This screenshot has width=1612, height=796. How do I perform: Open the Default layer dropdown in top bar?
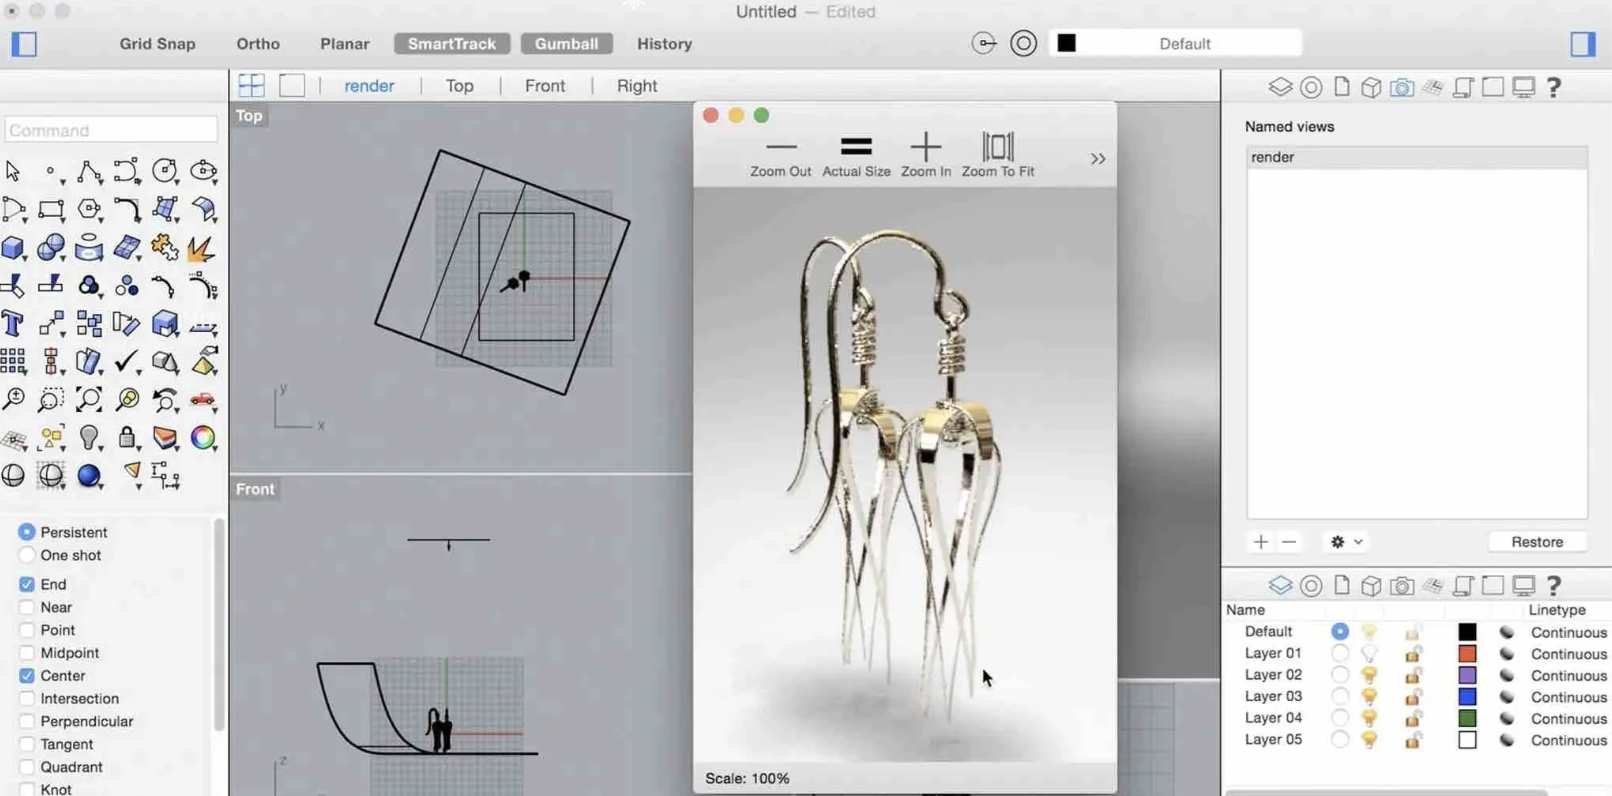pyautogui.click(x=1184, y=44)
